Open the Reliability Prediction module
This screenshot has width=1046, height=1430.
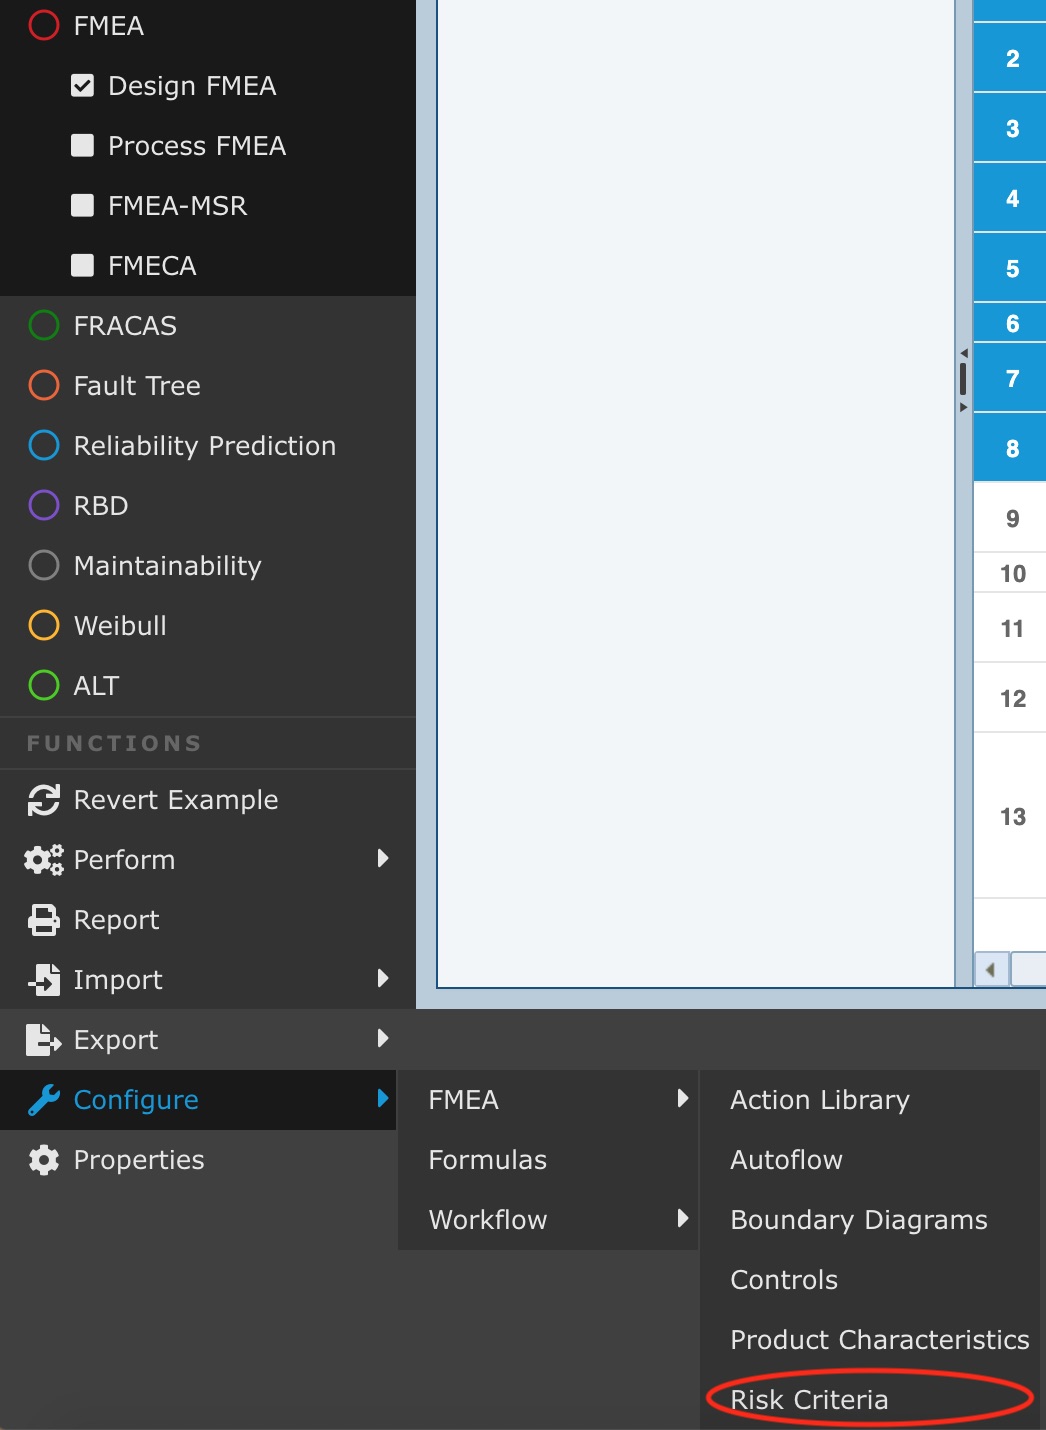tap(204, 446)
